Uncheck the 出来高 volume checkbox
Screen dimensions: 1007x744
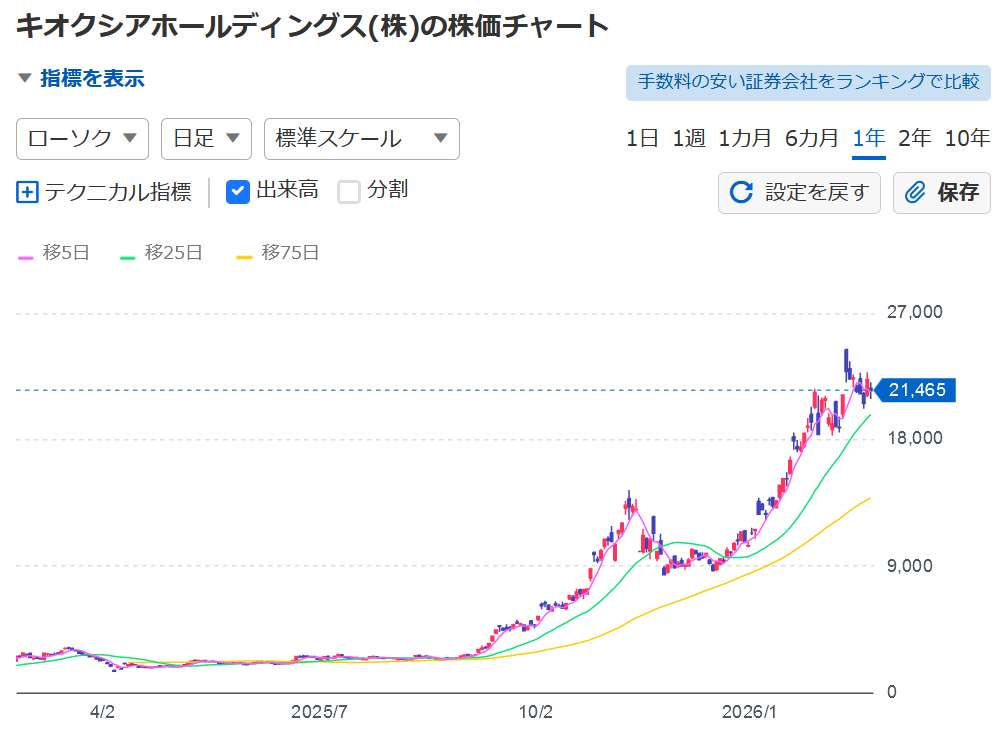pos(238,191)
